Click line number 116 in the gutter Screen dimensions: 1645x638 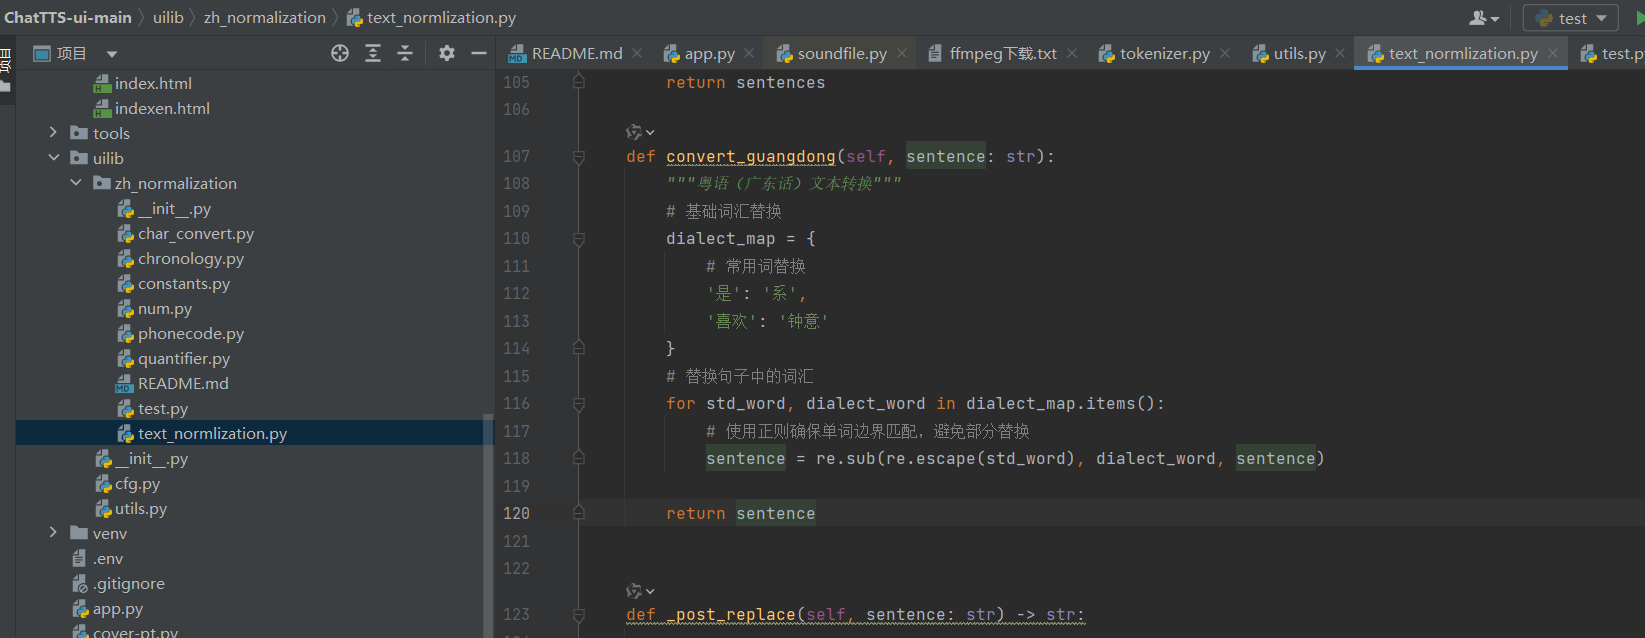click(x=517, y=404)
